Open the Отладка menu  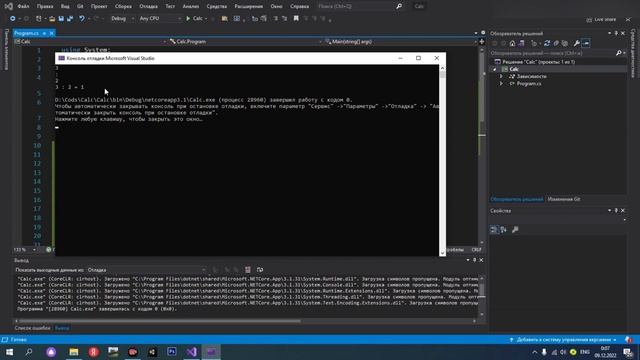[148, 7]
